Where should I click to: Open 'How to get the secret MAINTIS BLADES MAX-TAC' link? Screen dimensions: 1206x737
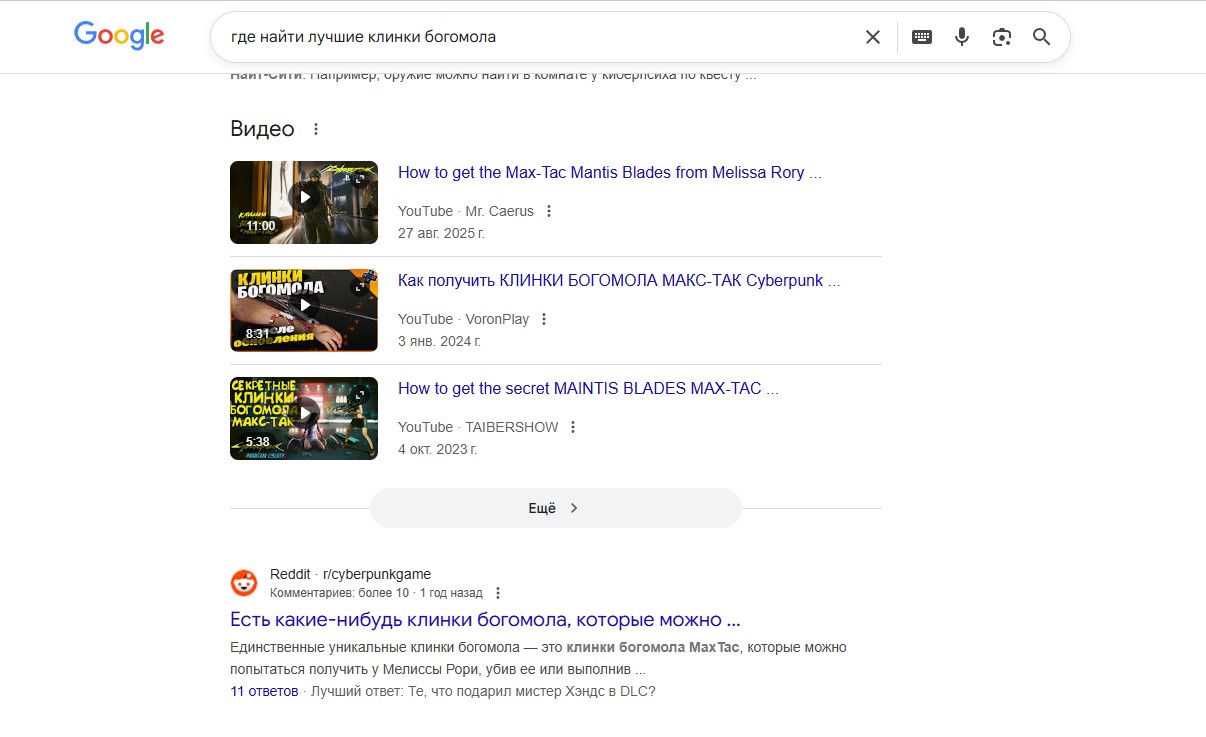pyautogui.click(x=588, y=388)
